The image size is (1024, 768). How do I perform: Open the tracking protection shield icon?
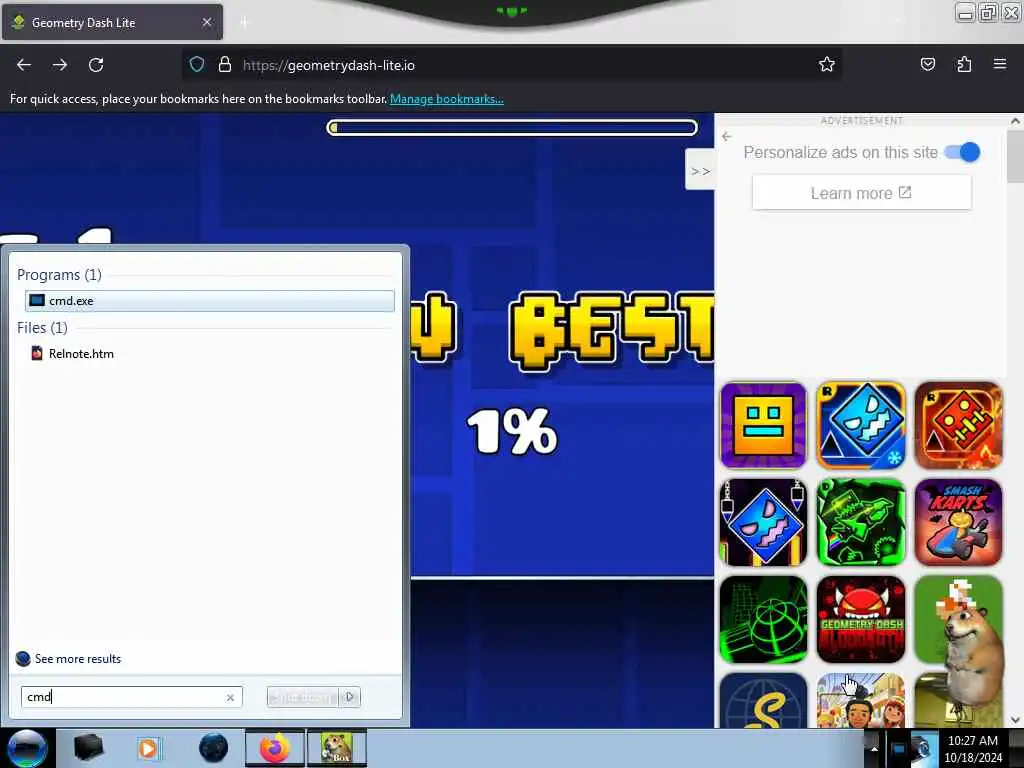click(x=197, y=65)
